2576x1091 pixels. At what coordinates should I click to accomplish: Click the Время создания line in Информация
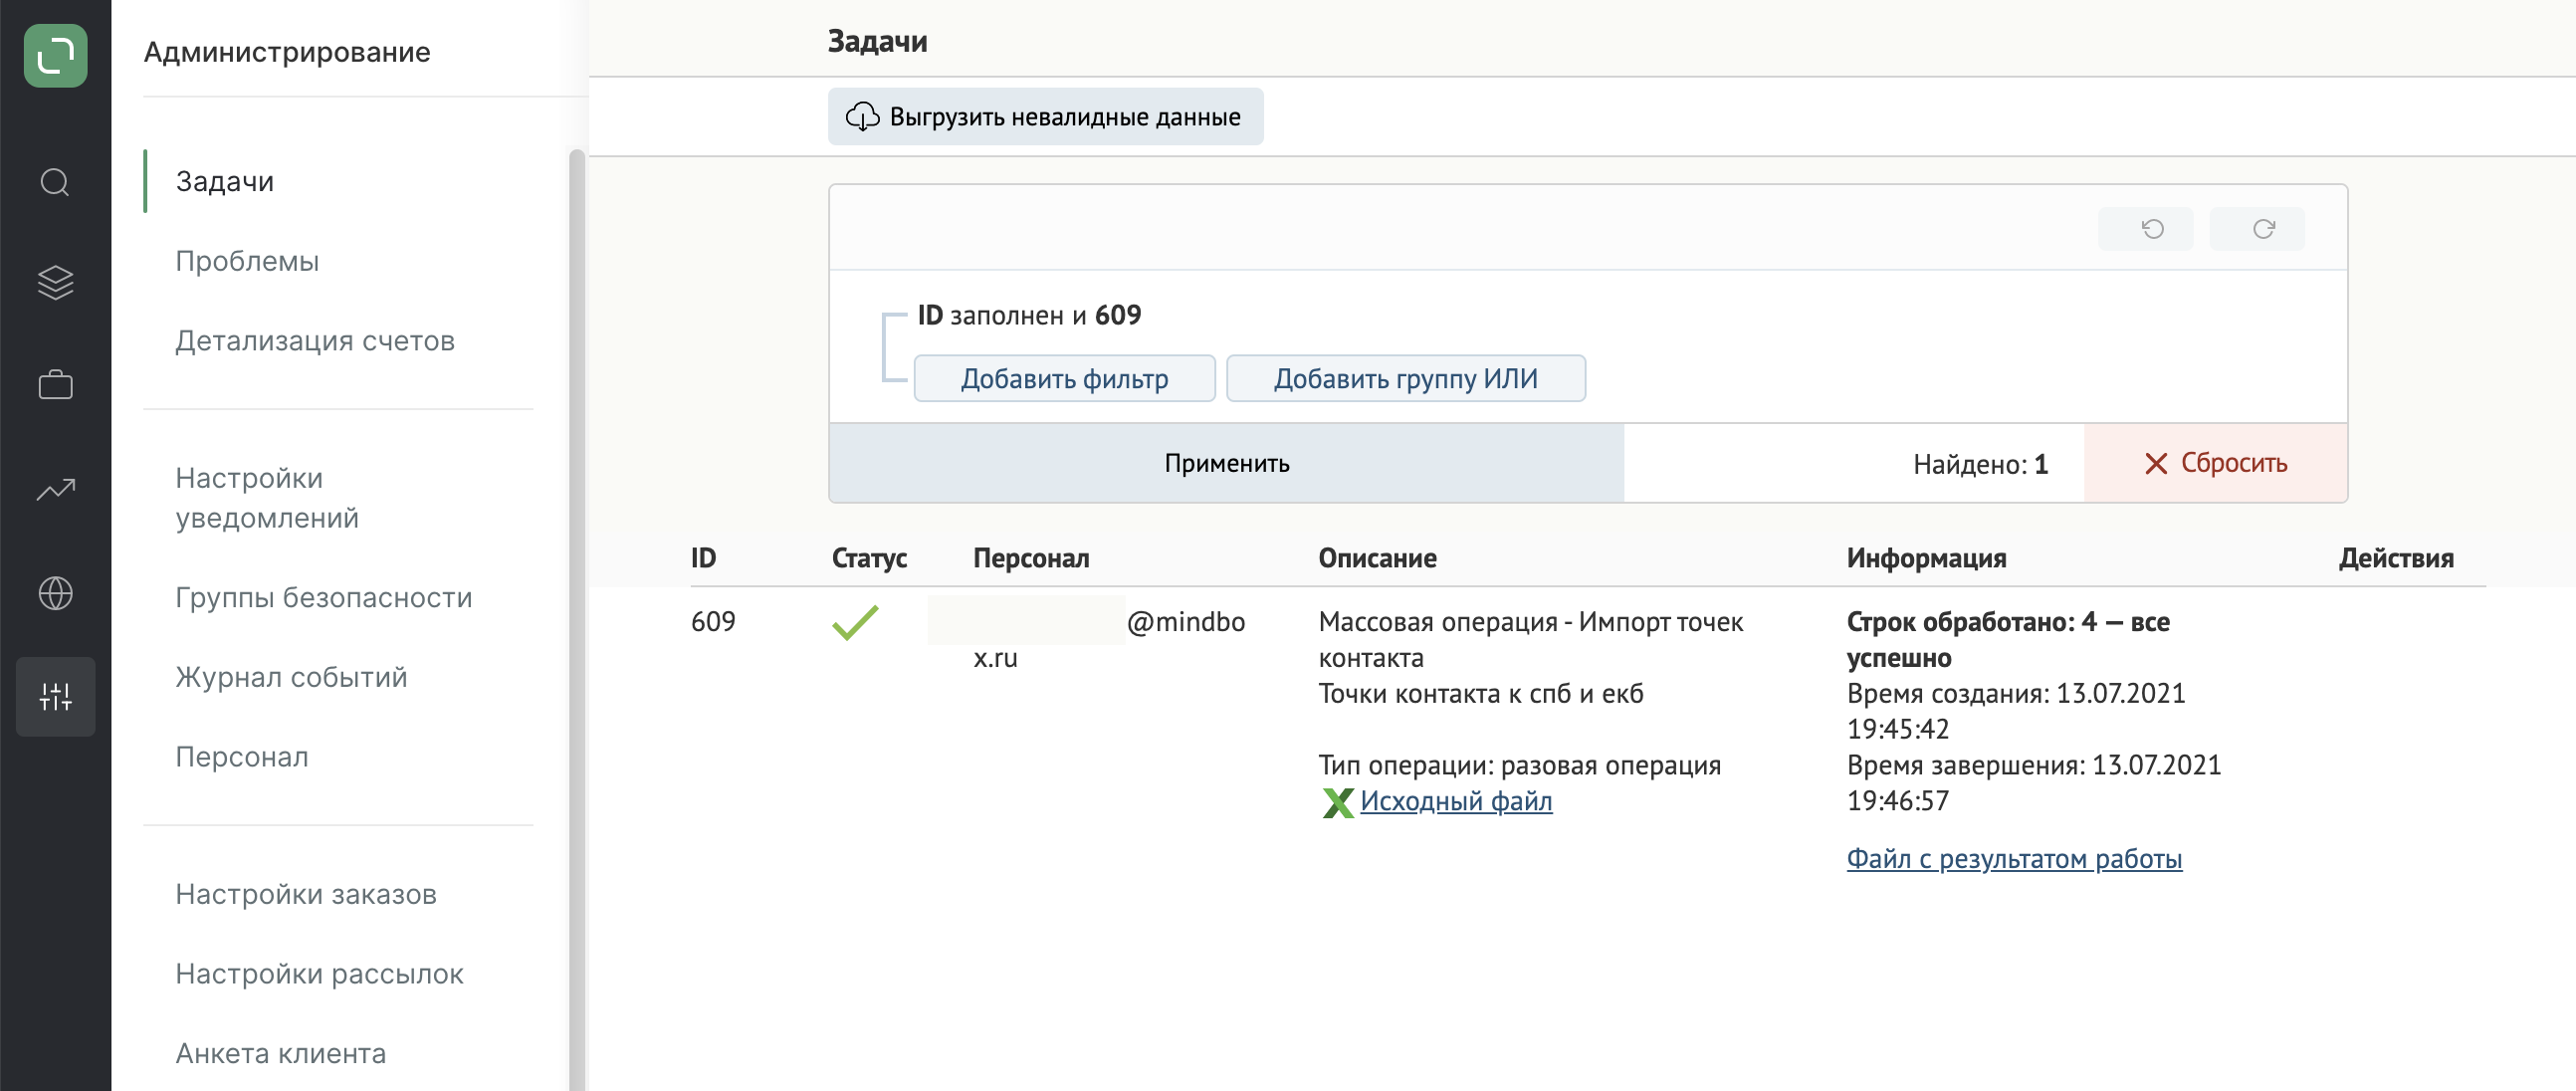pos(2016,711)
